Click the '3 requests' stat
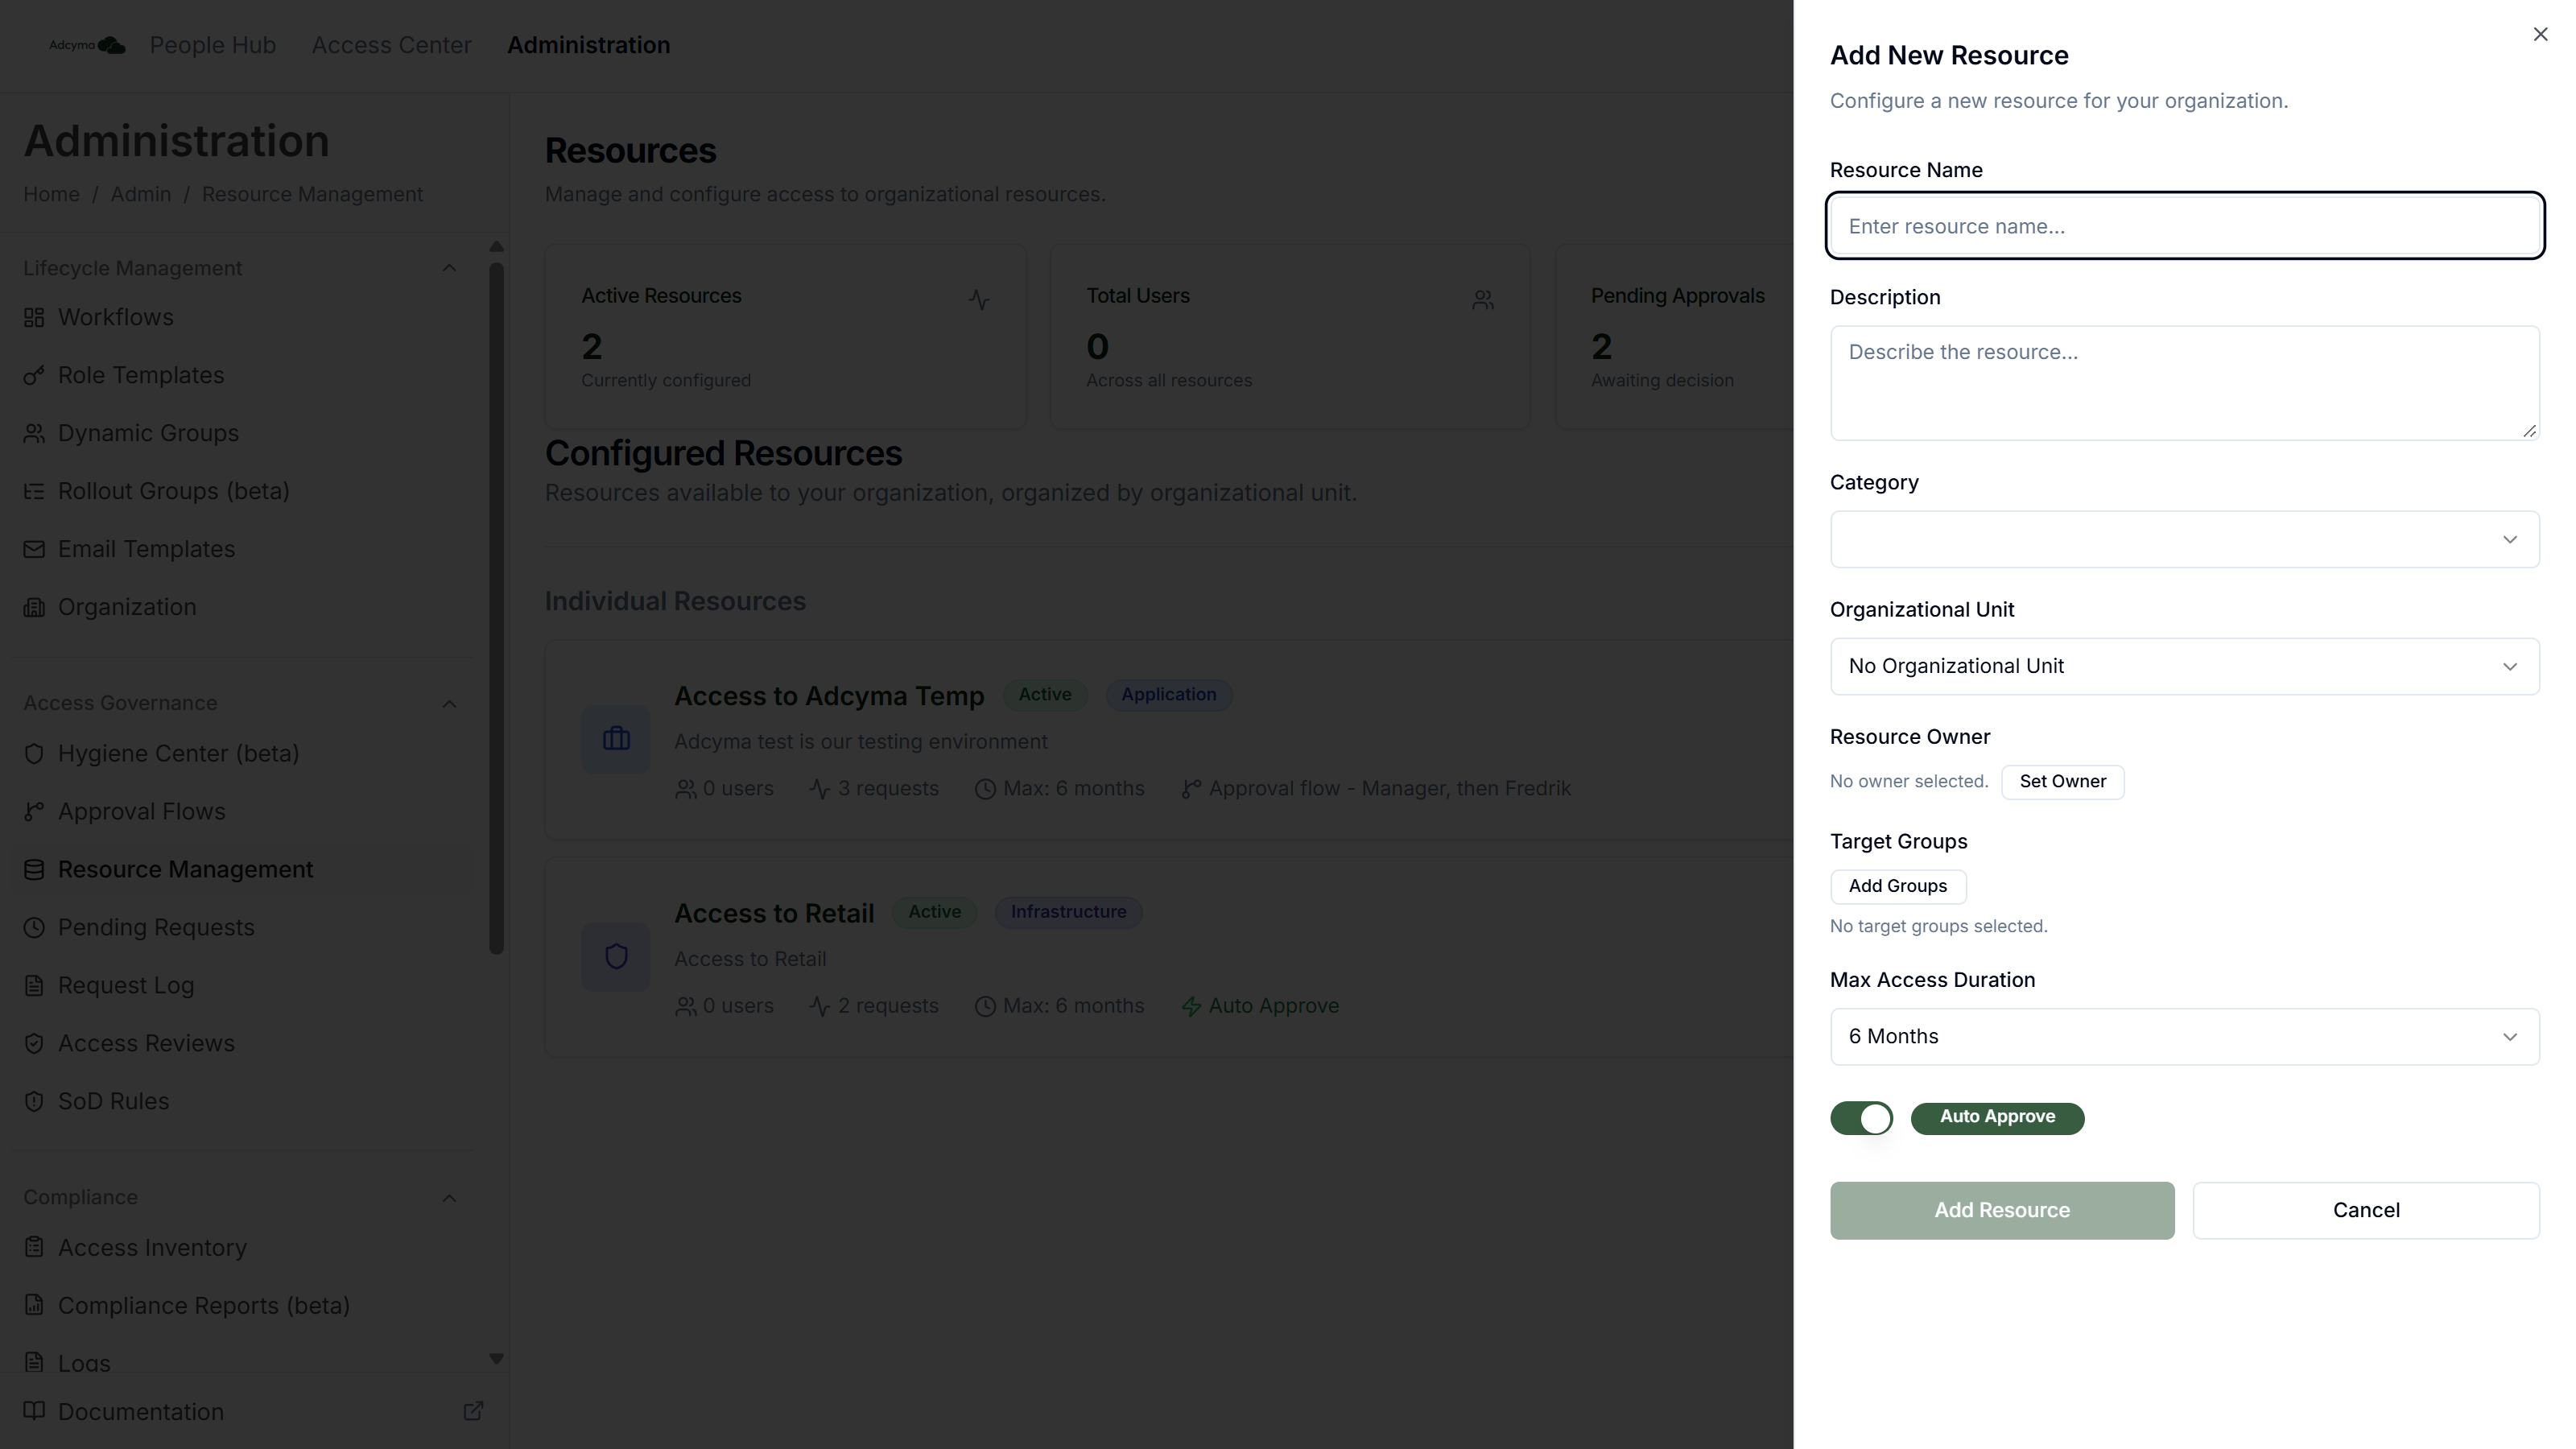The image size is (2576, 1449). coord(874,789)
